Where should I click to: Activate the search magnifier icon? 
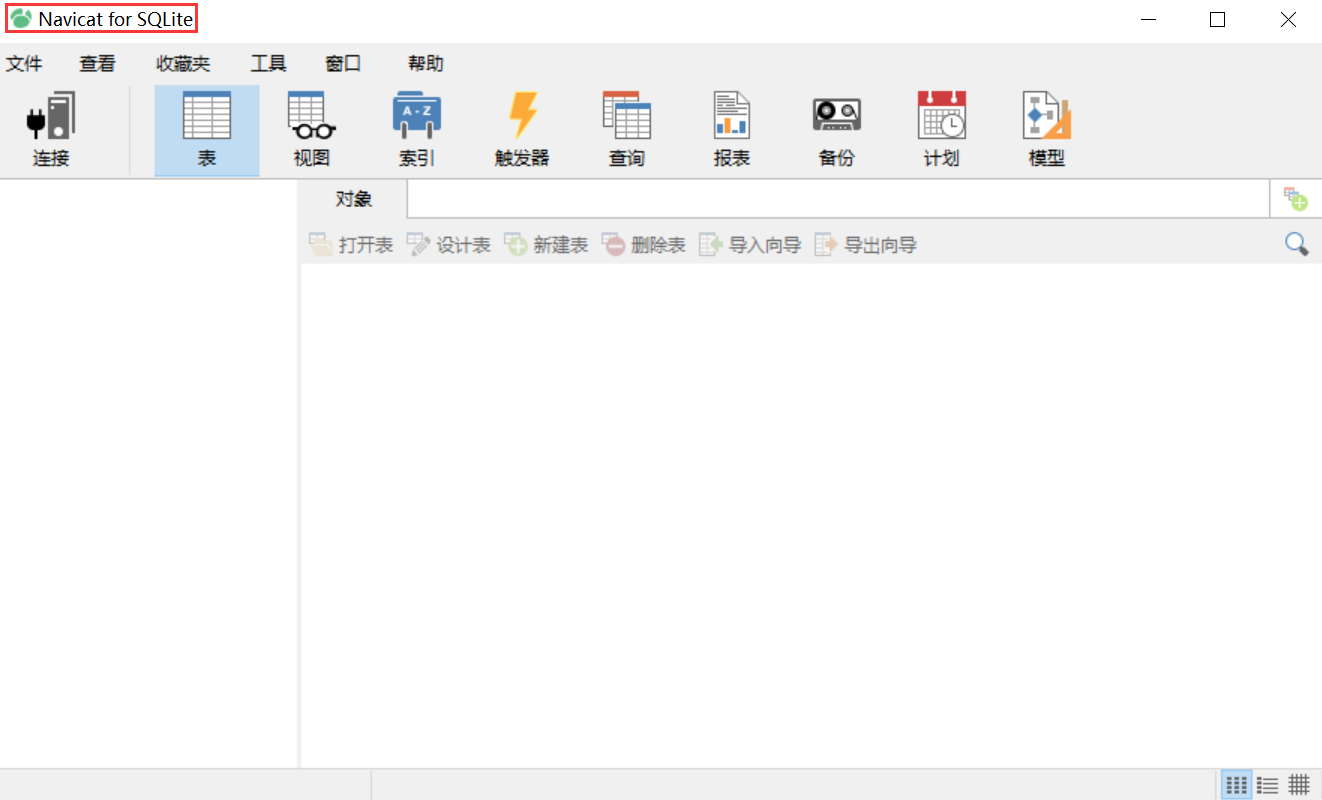coord(1297,243)
